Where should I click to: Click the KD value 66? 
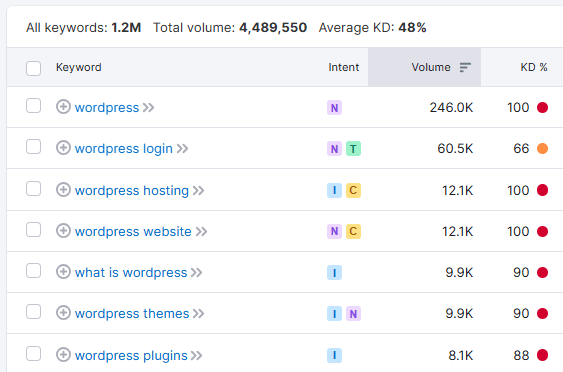click(521, 148)
